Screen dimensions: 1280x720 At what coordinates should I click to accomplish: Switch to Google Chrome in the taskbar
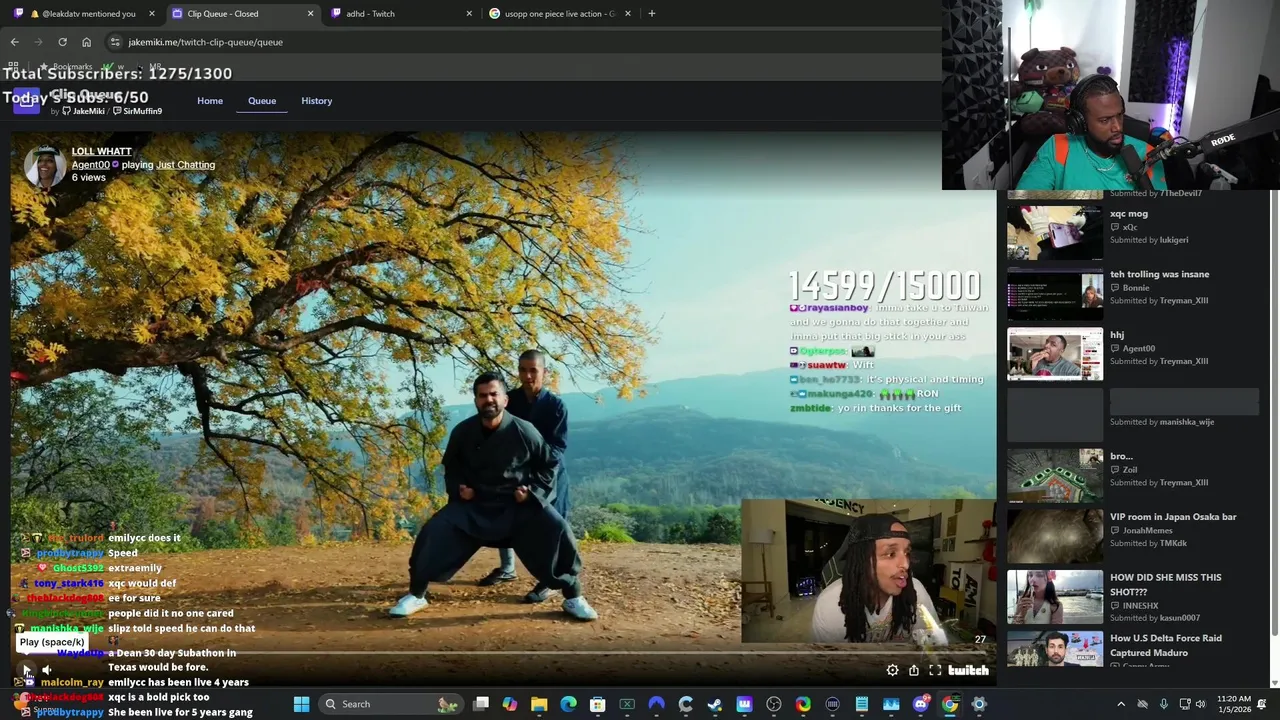point(950,704)
